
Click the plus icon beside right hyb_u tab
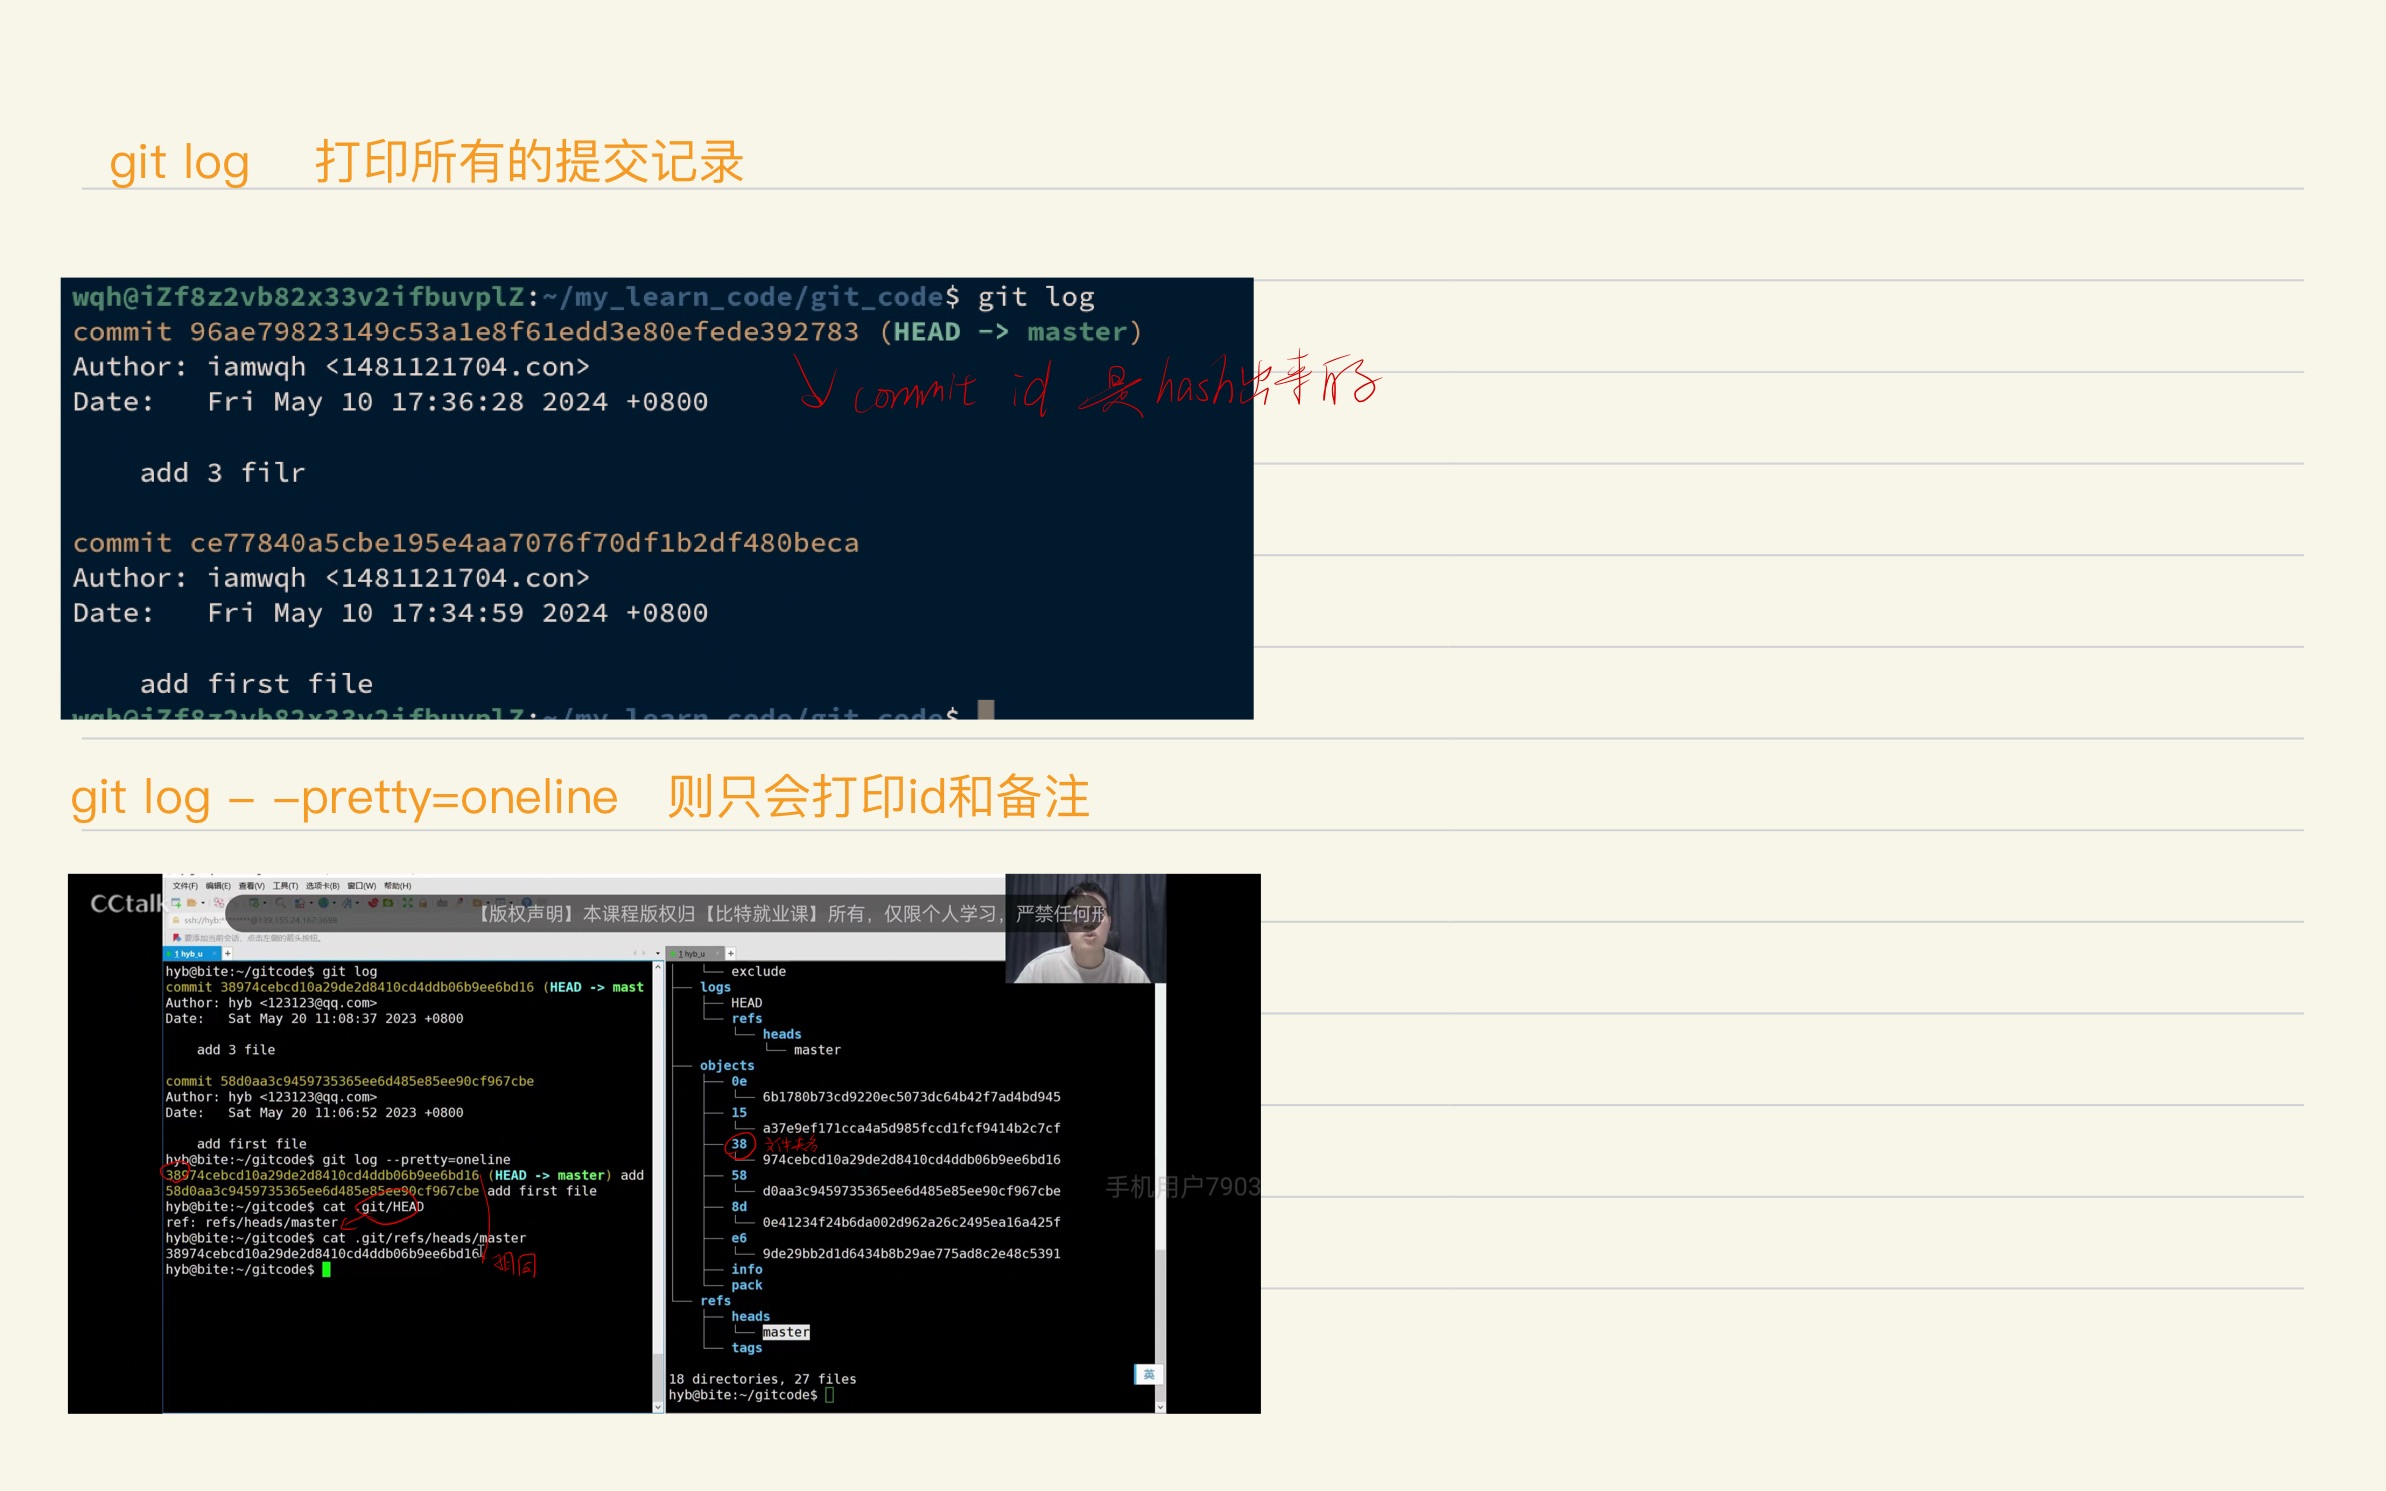731,953
